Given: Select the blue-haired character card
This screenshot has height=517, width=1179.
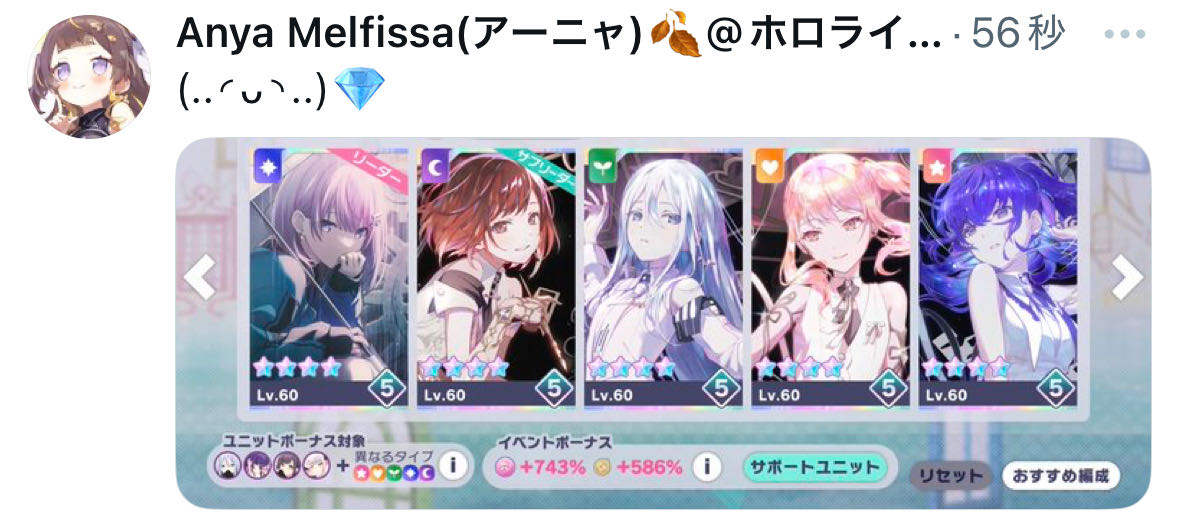Looking at the screenshot, I should click(x=997, y=277).
